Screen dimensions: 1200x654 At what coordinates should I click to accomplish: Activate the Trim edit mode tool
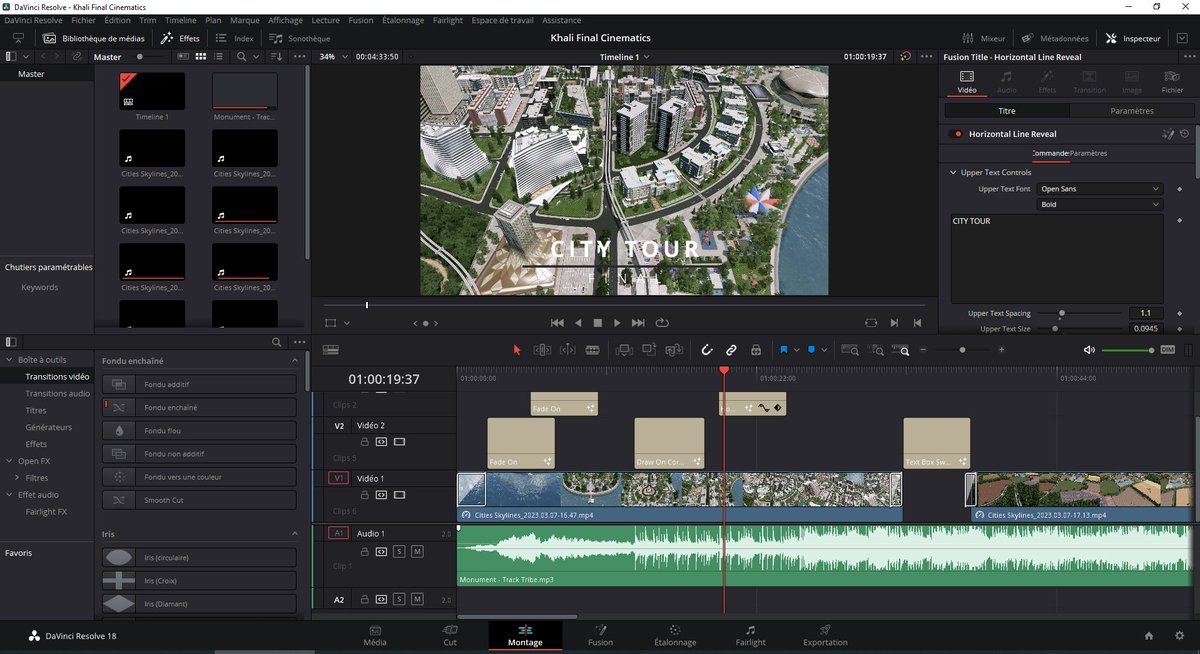(x=542, y=350)
